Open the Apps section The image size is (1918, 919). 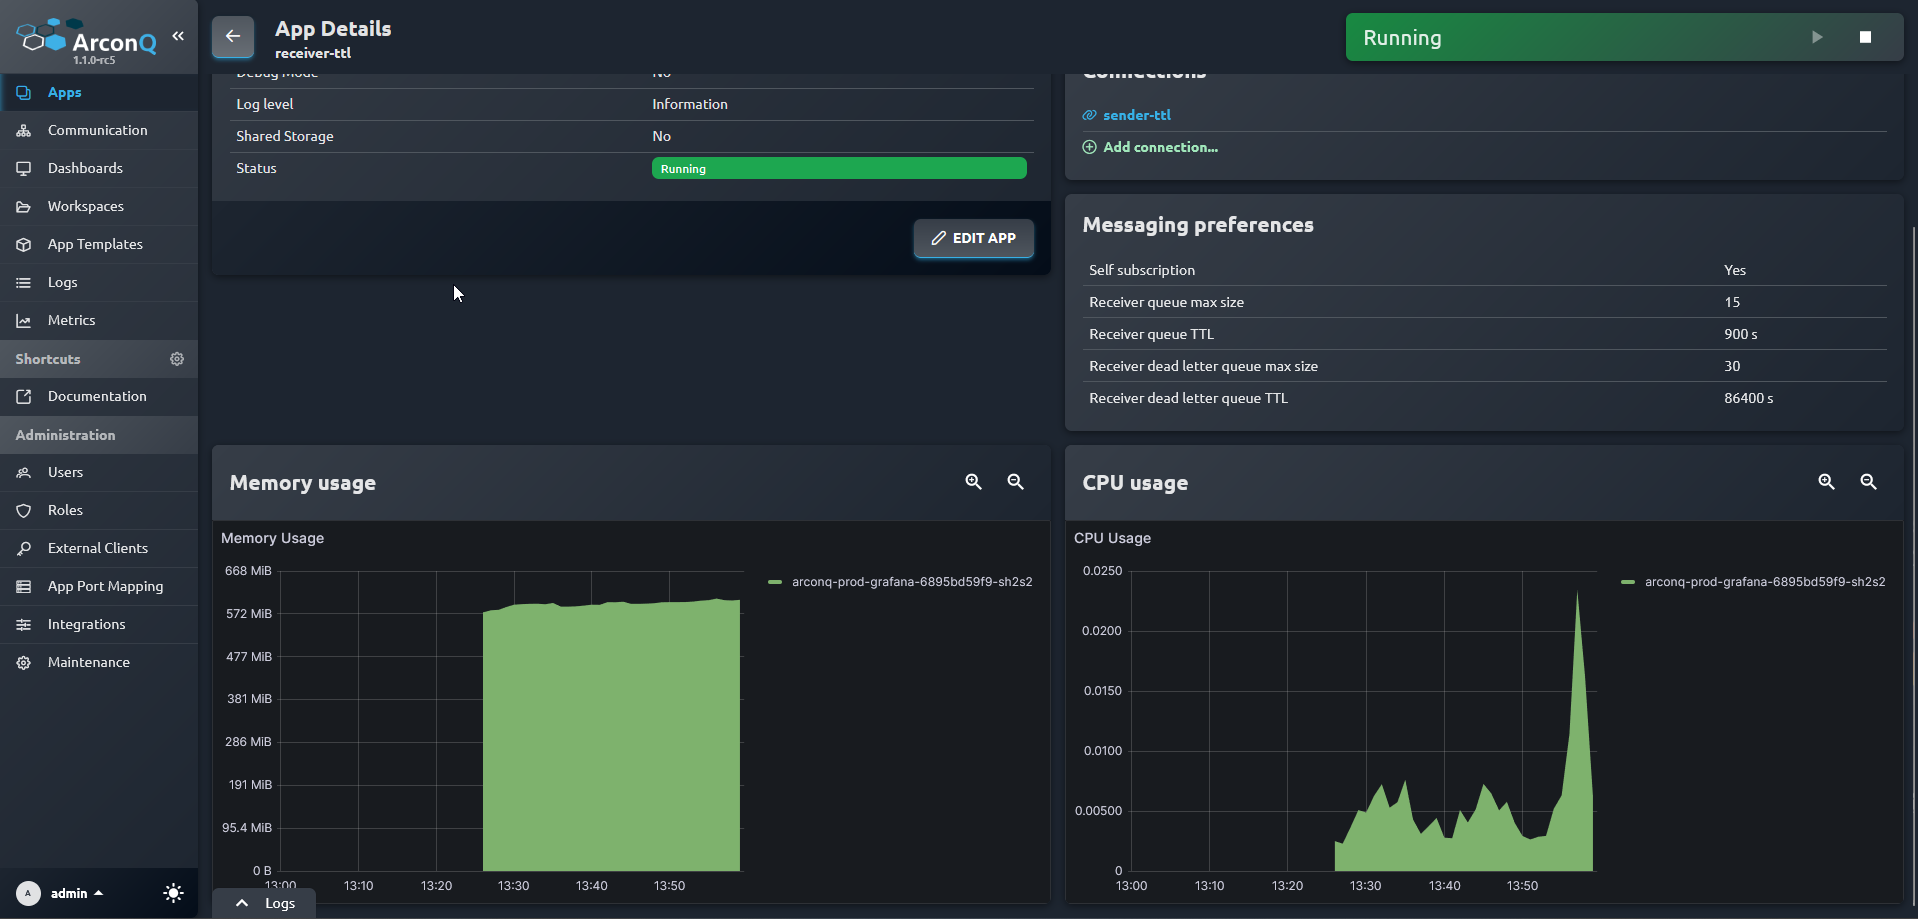[99, 92]
